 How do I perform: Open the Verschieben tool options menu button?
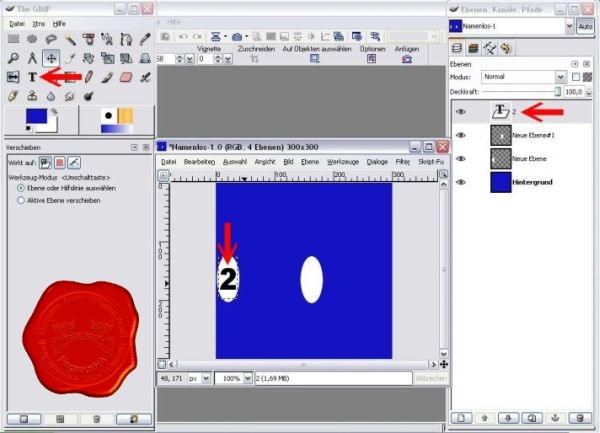pyautogui.click(x=134, y=147)
